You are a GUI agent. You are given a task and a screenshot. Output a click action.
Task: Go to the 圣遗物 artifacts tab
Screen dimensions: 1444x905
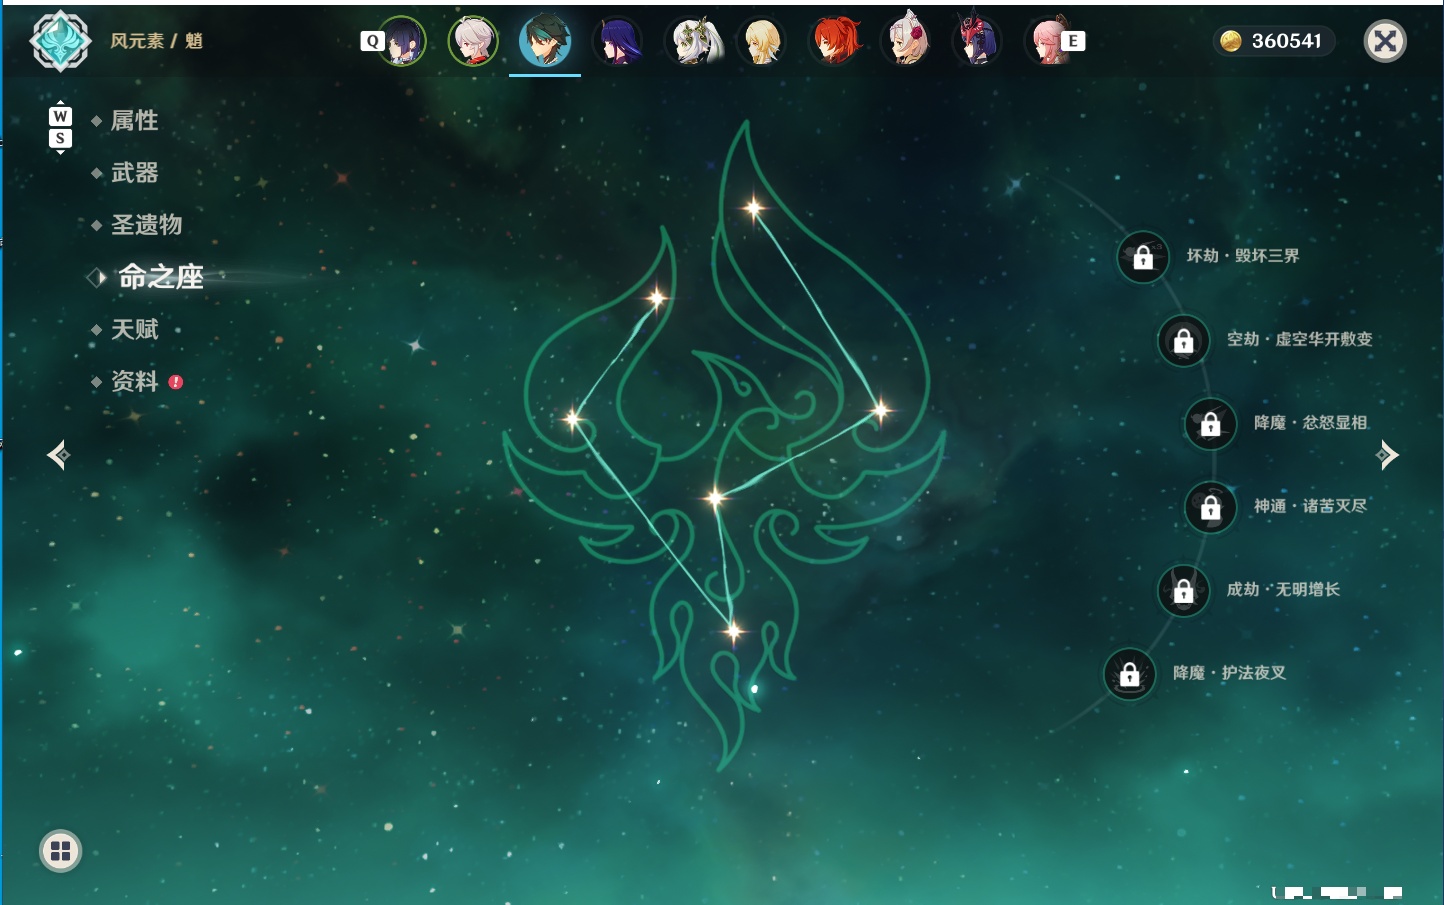point(146,225)
